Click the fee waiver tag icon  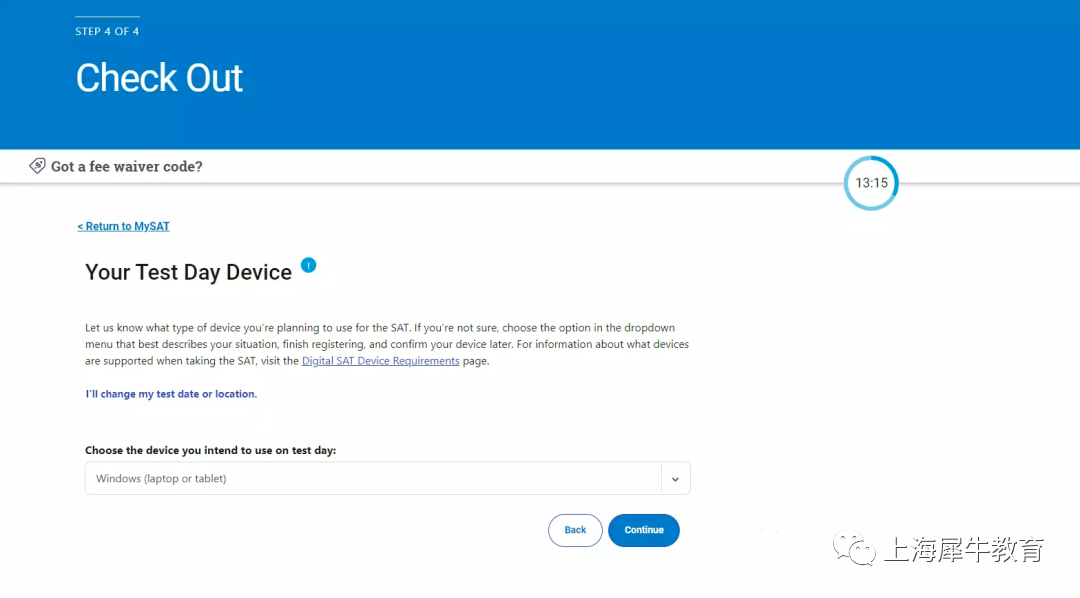[37, 166]
